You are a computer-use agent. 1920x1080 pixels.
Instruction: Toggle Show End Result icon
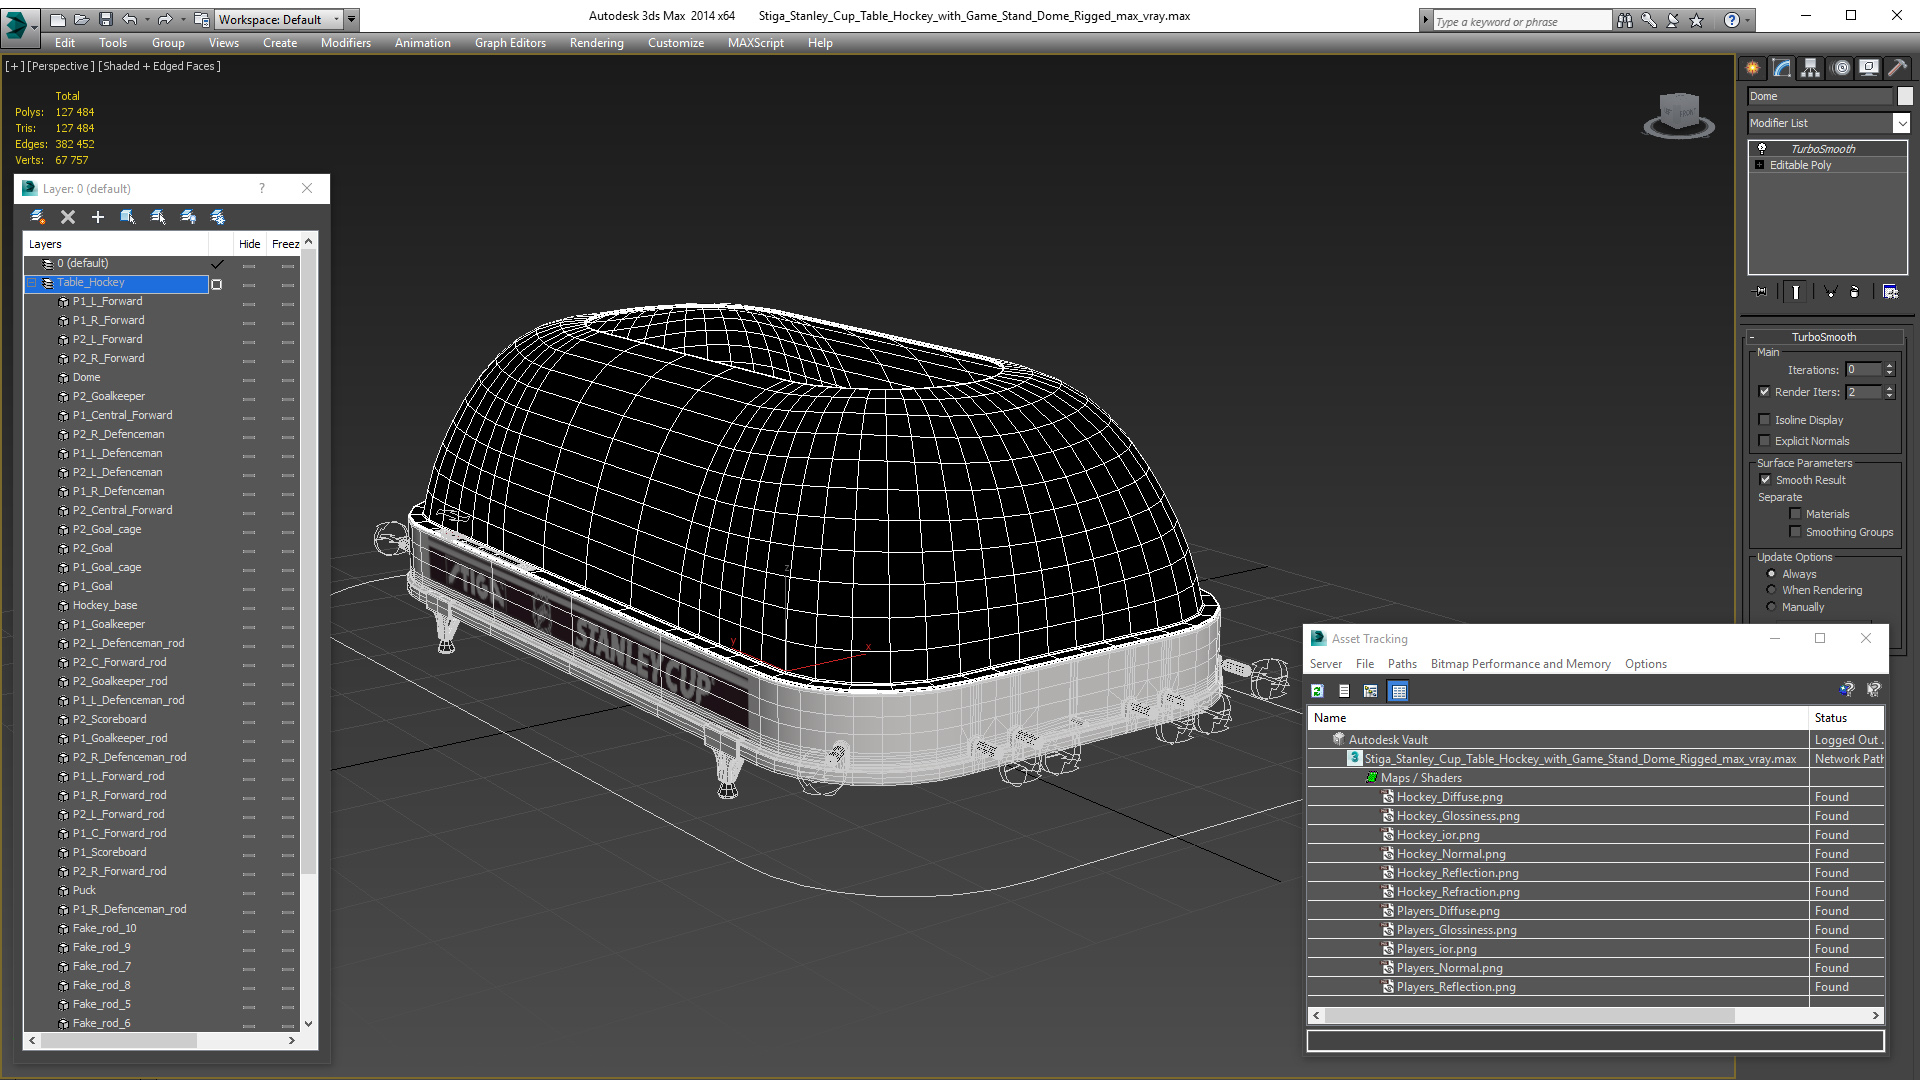[1796, 292]
